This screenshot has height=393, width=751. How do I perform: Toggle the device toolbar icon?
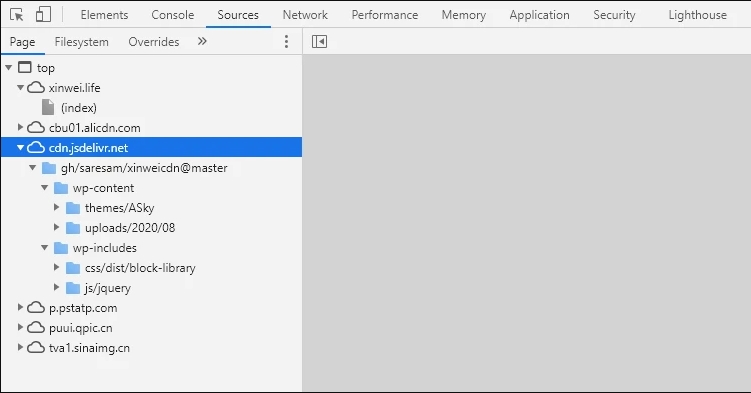(x=43, y=14)
